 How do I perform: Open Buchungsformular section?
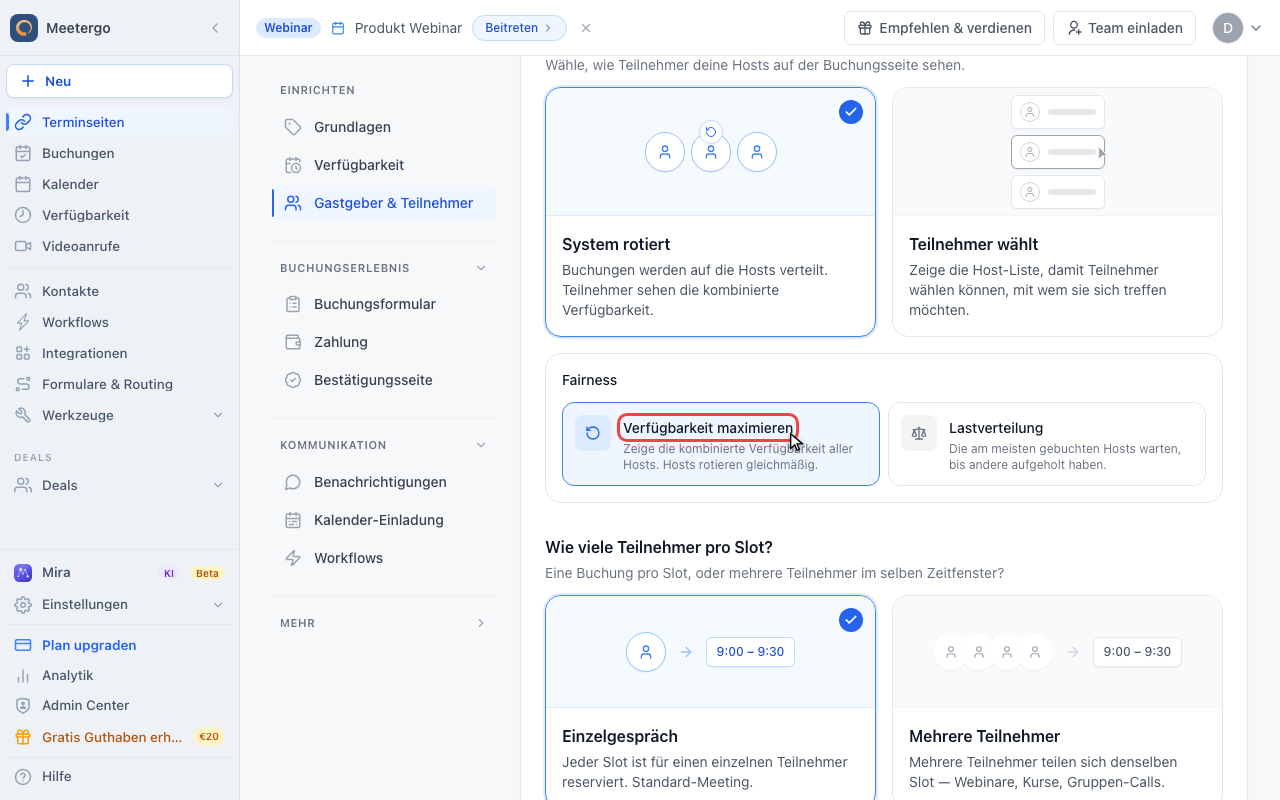pos(384,304)
